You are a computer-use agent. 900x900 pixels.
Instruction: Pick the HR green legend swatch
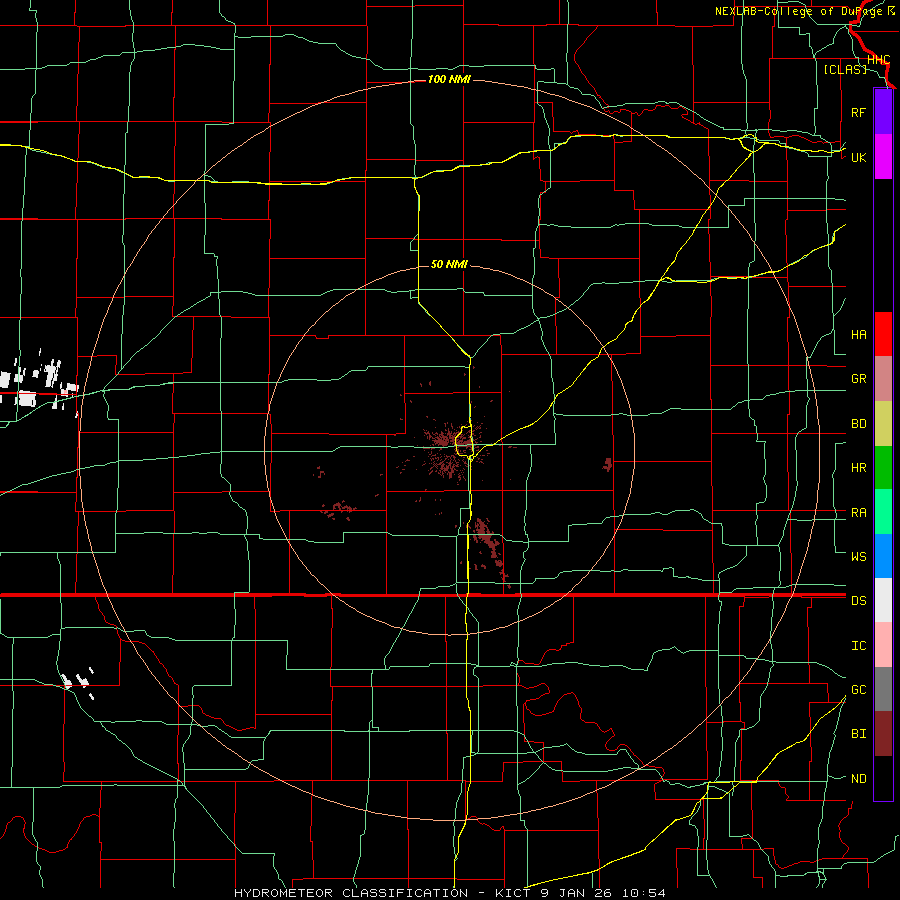click(883, 468)
